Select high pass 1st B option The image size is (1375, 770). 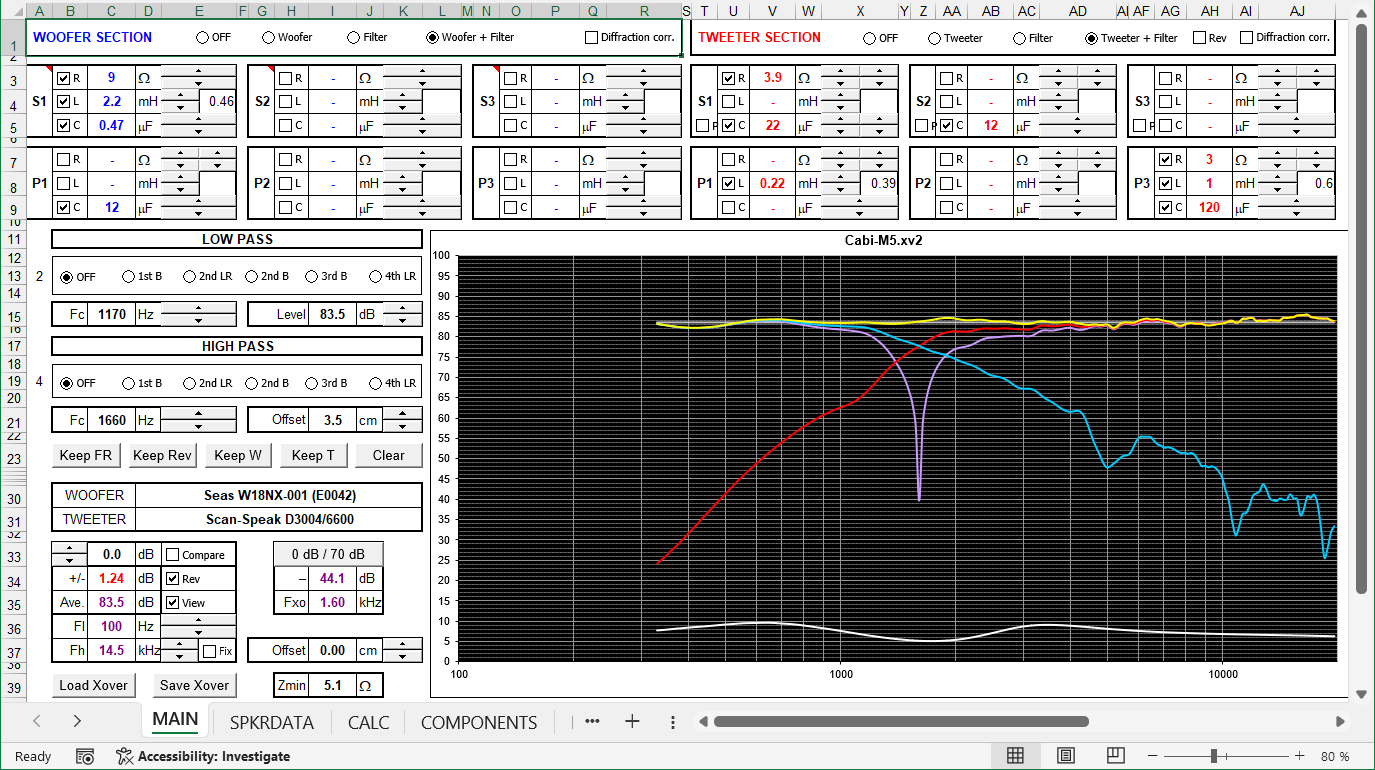tap(128, 383)
